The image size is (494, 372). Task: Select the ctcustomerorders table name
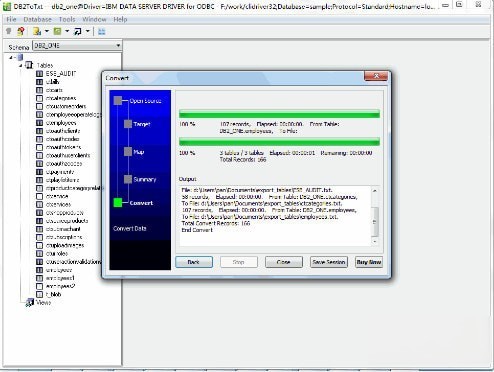(x=66, y=106)
